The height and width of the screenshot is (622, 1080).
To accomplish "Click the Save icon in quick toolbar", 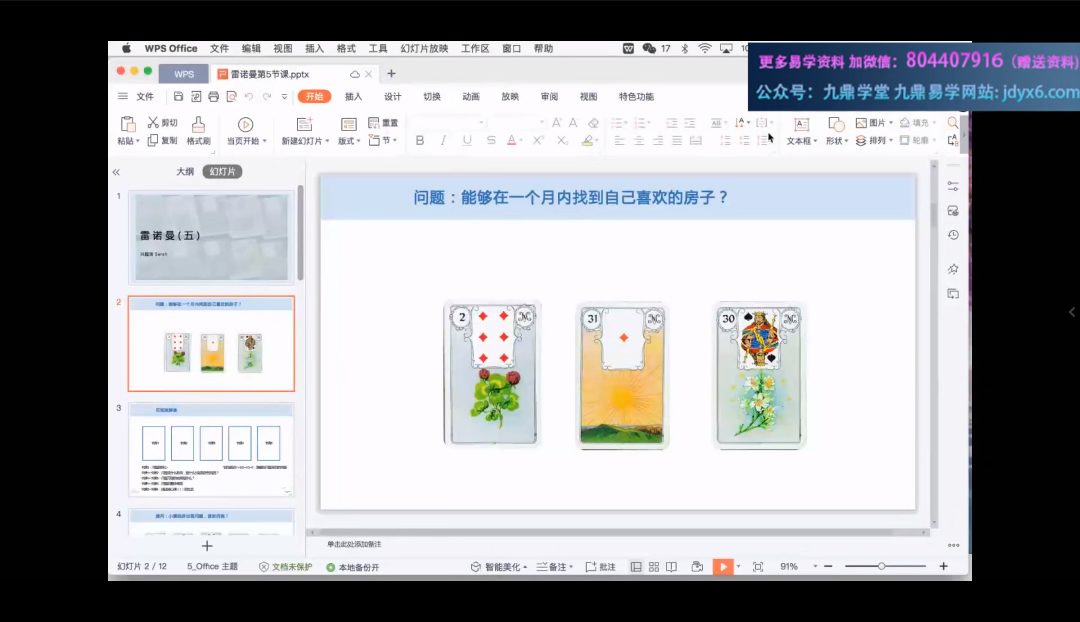I will coord(178,97).
